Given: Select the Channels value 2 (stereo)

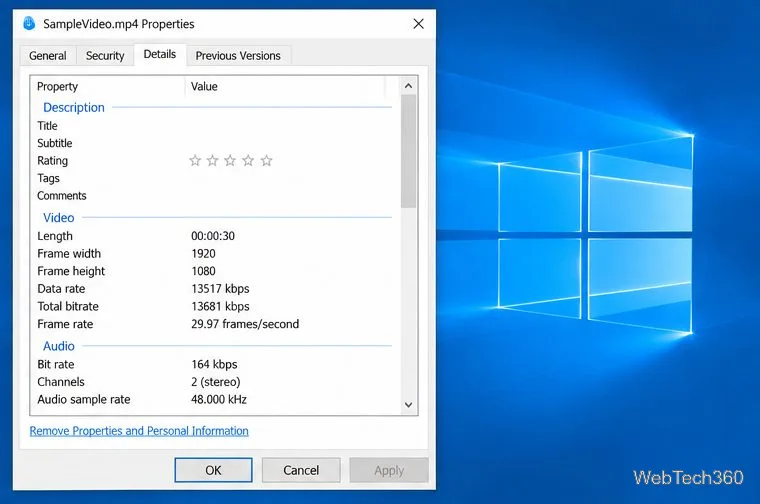Looking at the screenshot, I should (216, 382).
